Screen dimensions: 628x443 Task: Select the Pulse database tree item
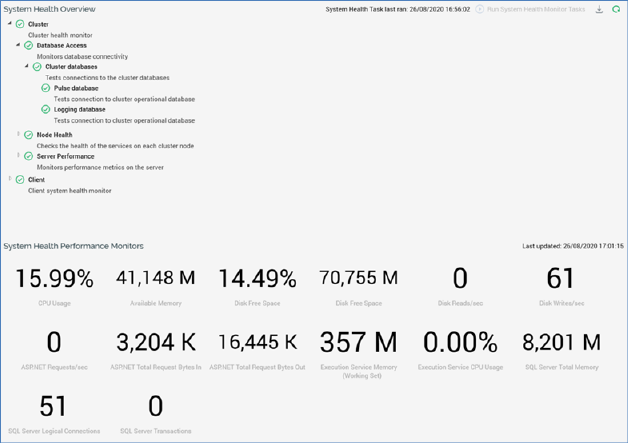[76, 88]
